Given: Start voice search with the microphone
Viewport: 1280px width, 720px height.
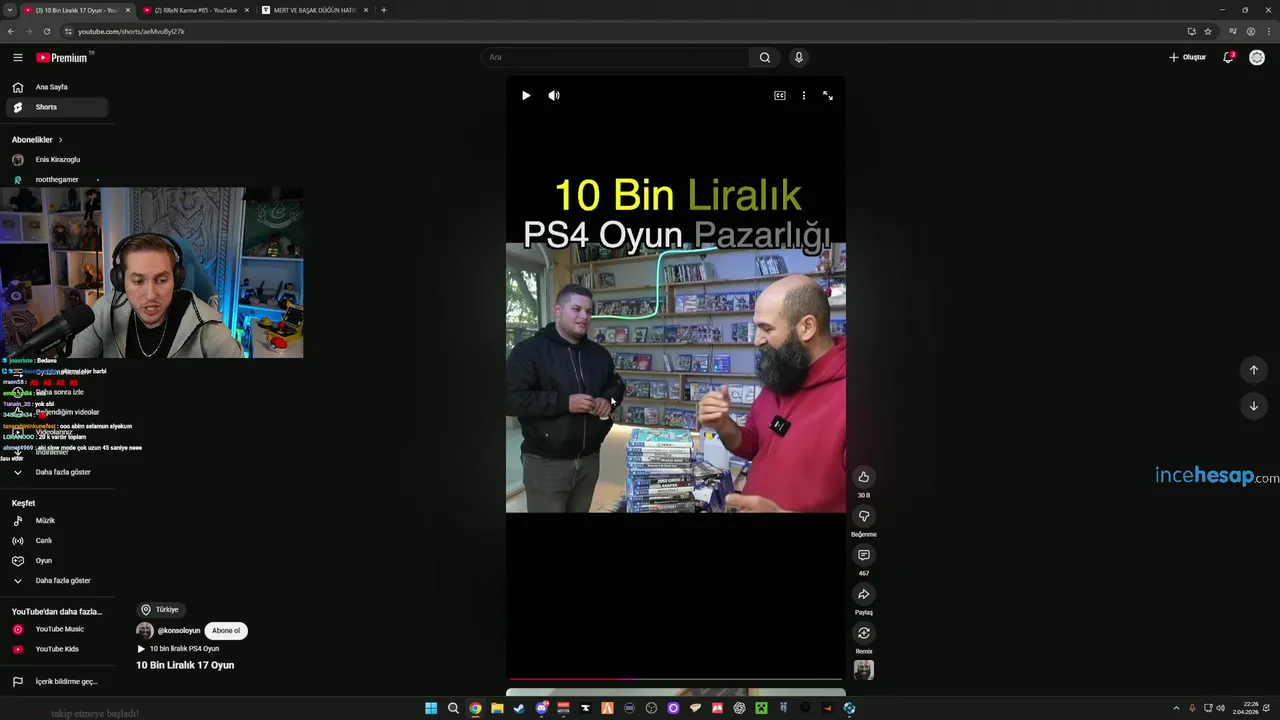Looking at the screenshot, I should tap(798, 57).
